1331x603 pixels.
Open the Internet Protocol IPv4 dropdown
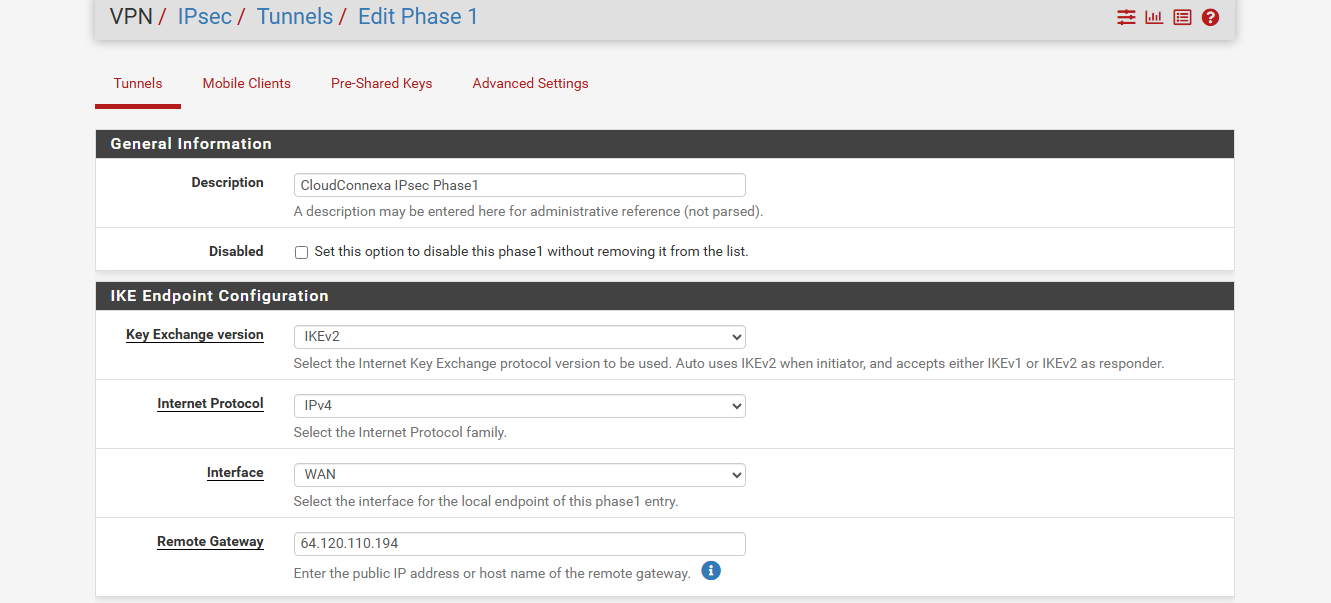(x=519, y=406)
